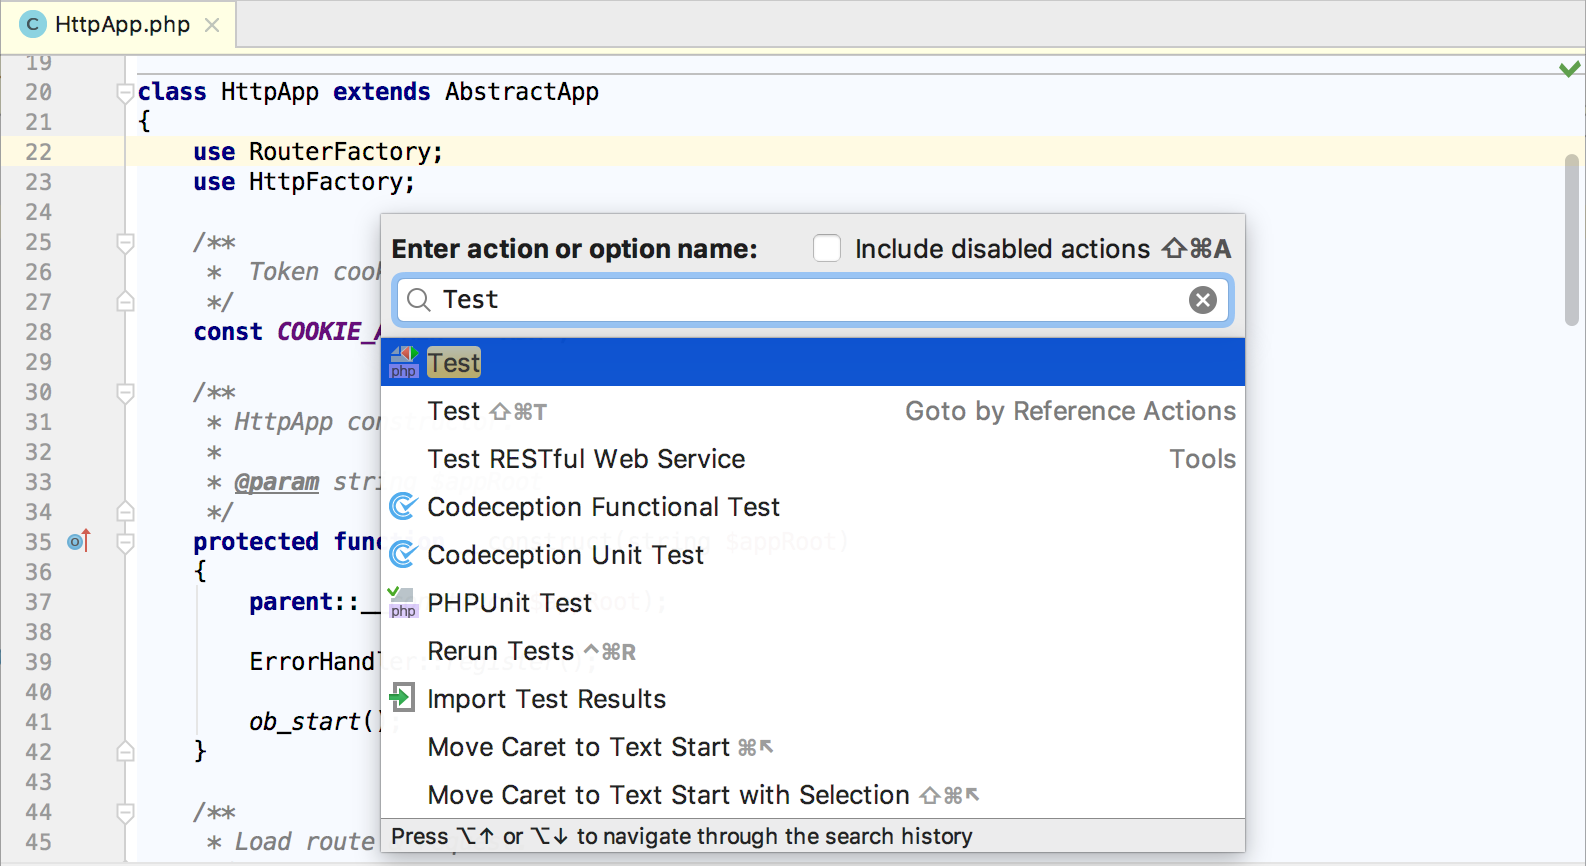Click the protected keyword line 35
This screenshot has width=1586, height=866.
[256, 542]
